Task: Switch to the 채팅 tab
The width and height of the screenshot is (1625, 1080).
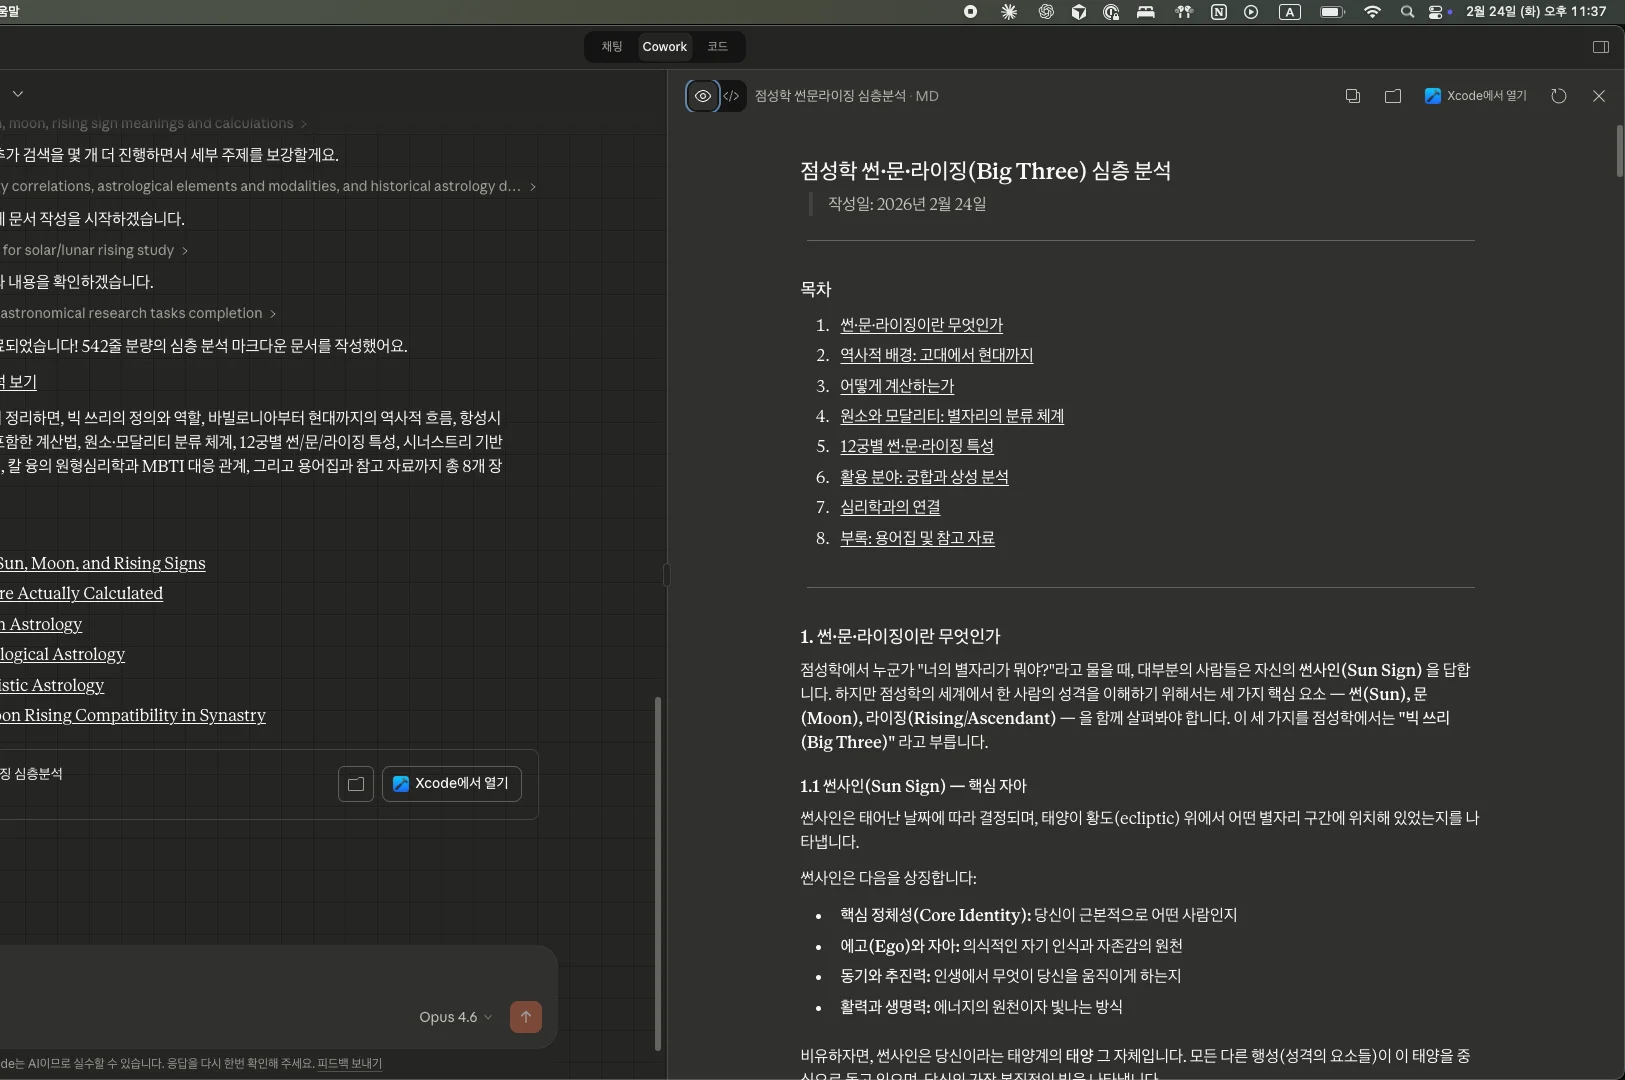Action: (612, 47)
